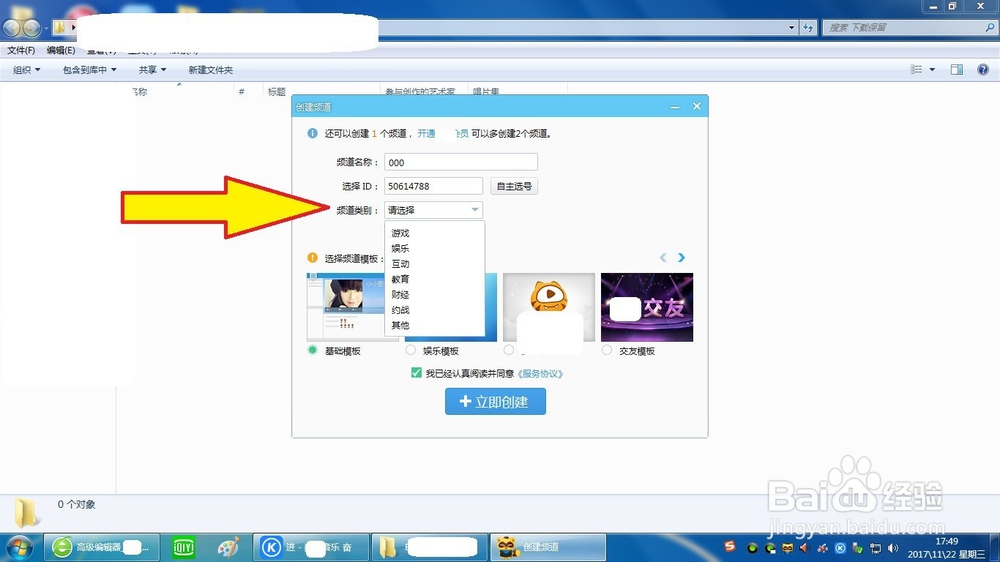
Task: Click the volume speaker tray icon
Action: [893, 548]
